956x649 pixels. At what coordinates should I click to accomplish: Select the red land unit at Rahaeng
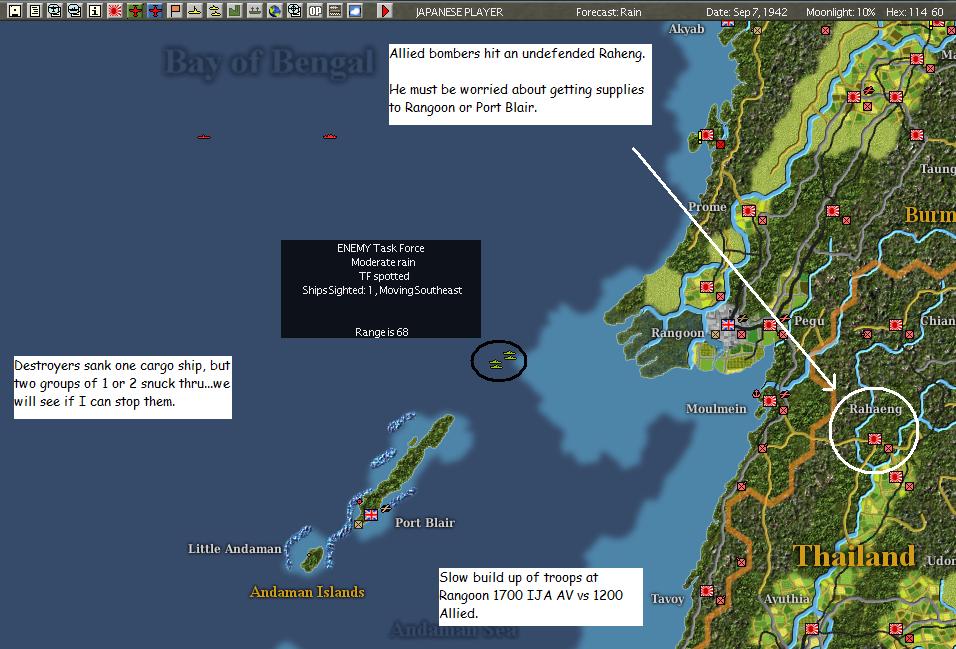[888, 448]
